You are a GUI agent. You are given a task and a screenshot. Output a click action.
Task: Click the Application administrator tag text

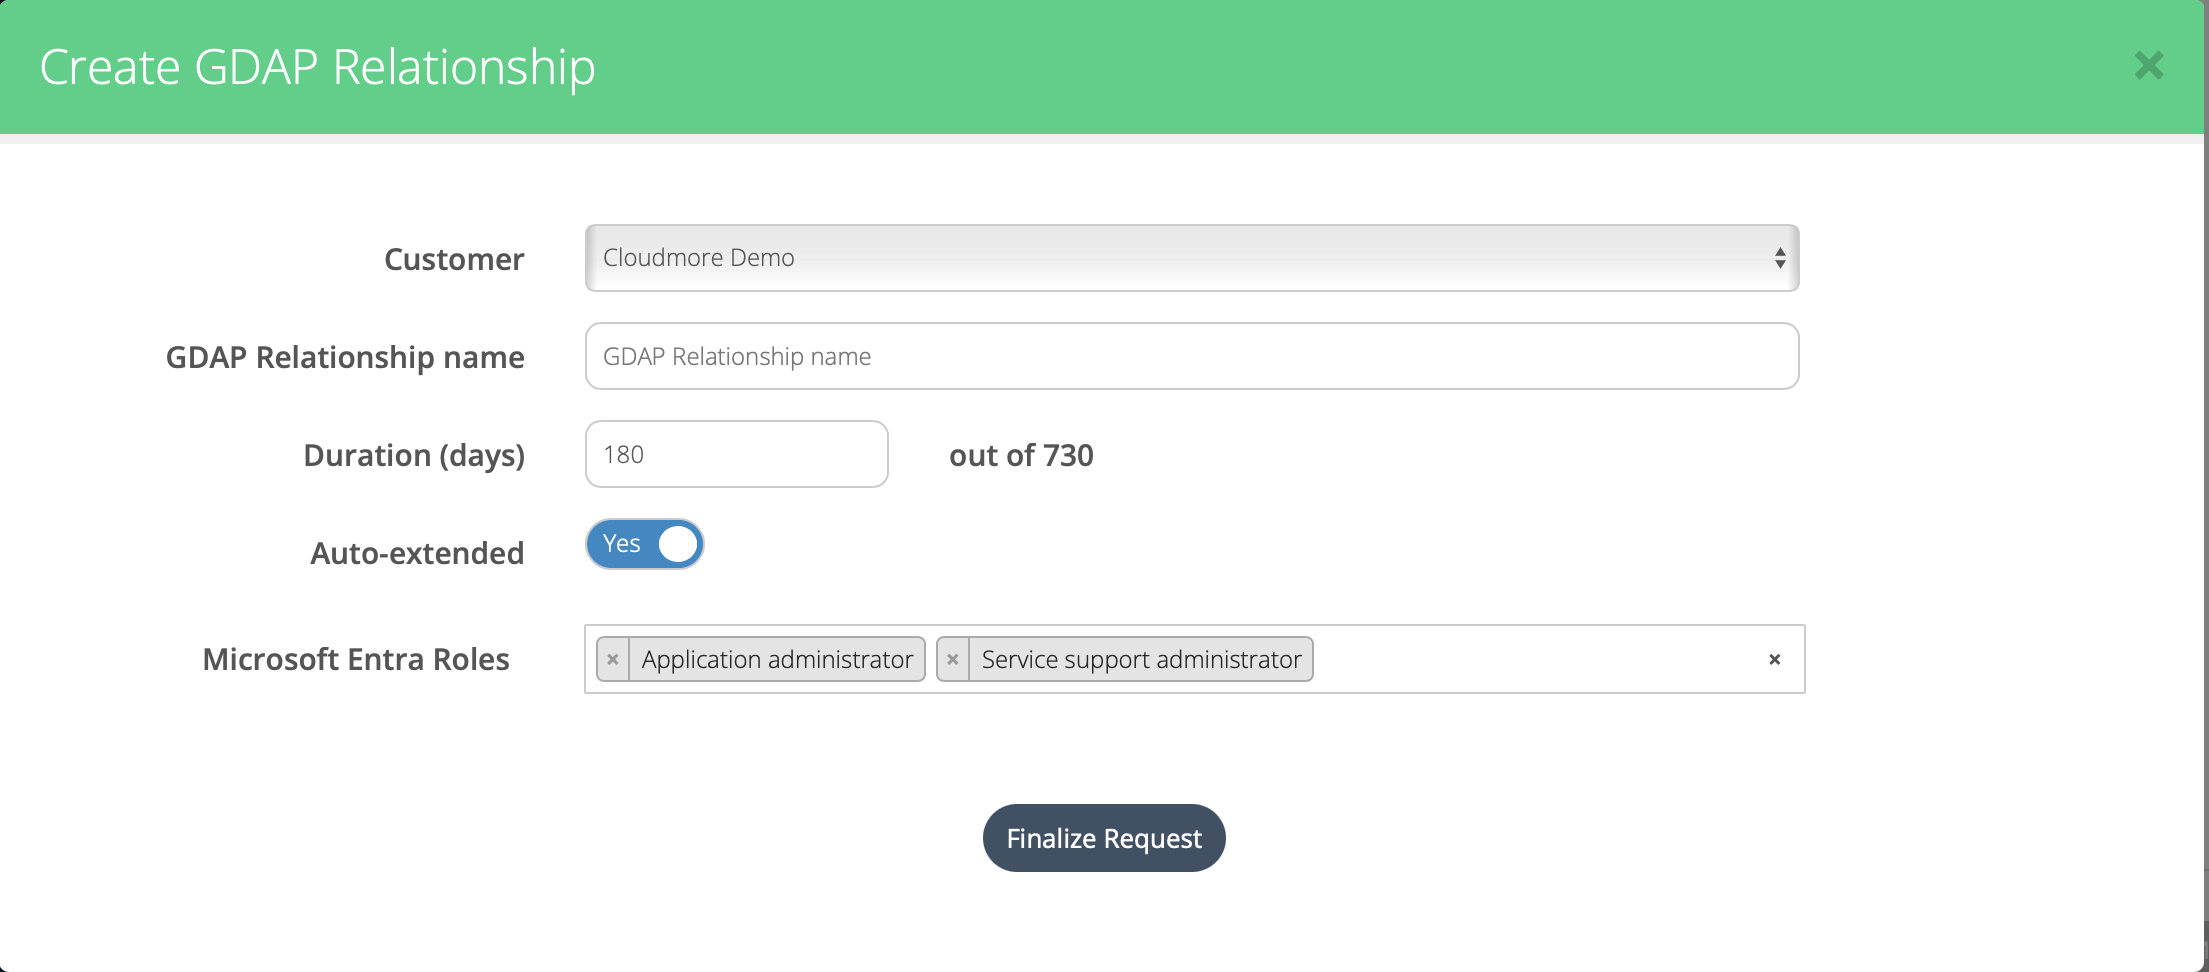pyautogui.click(x=777, y=659)
